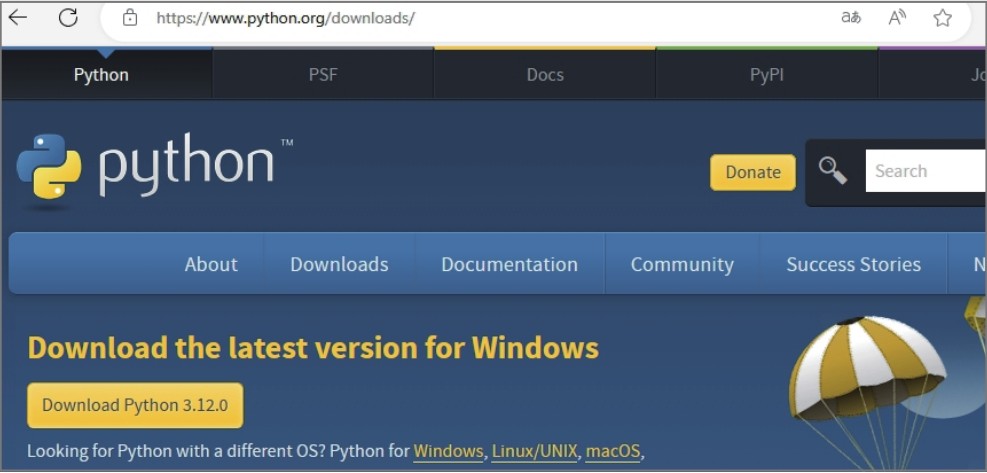Activate the read aloud icon
Viewport: 987px width, 473px height.
(897, 18)
